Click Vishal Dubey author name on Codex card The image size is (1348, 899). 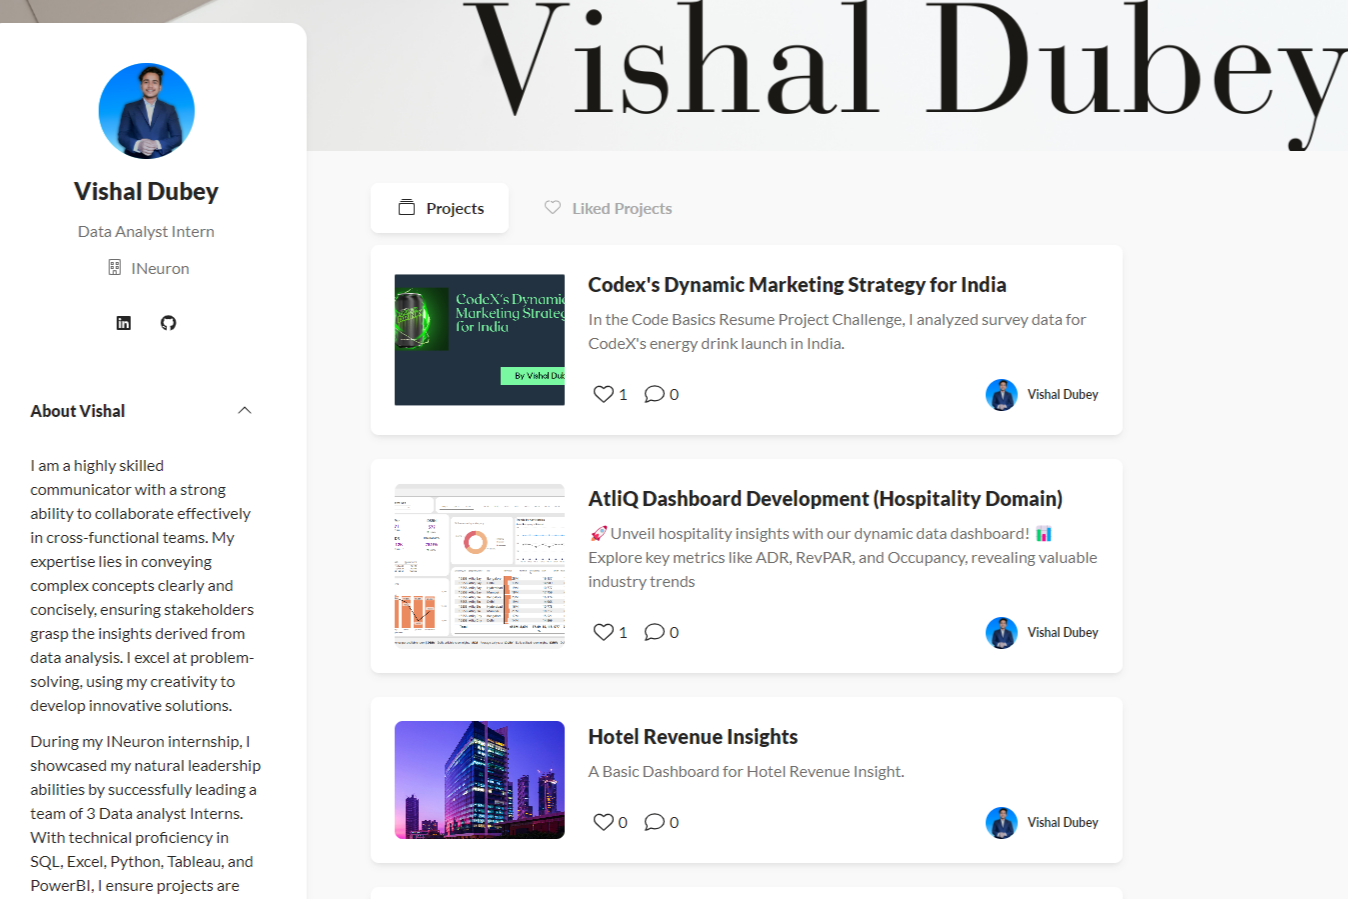(1063, 395)
